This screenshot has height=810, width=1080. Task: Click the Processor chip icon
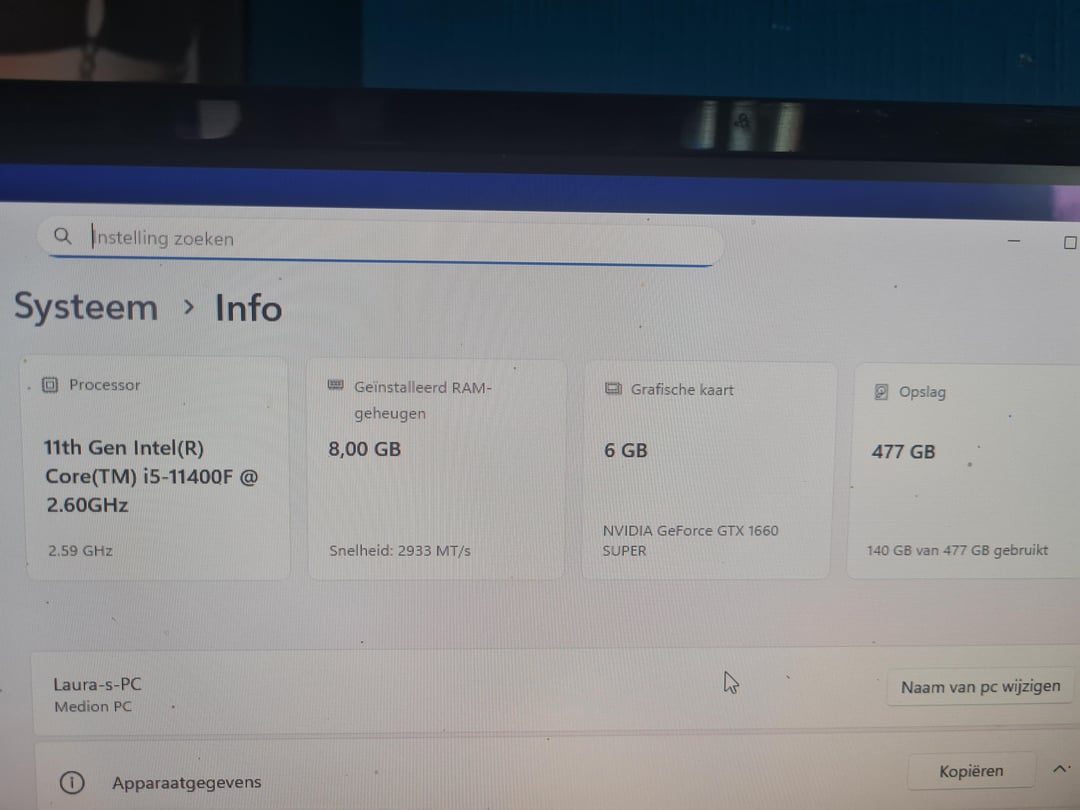pos(50,385)
